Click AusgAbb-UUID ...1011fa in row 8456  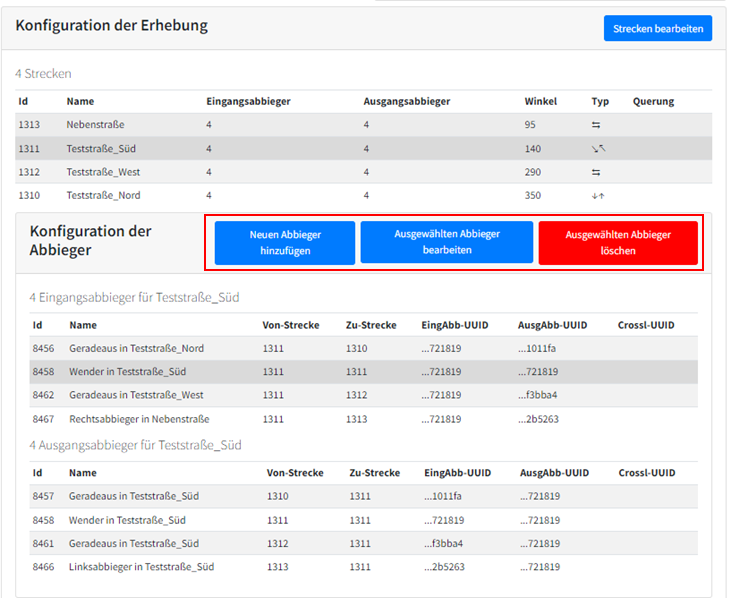[x=537, y=348]
